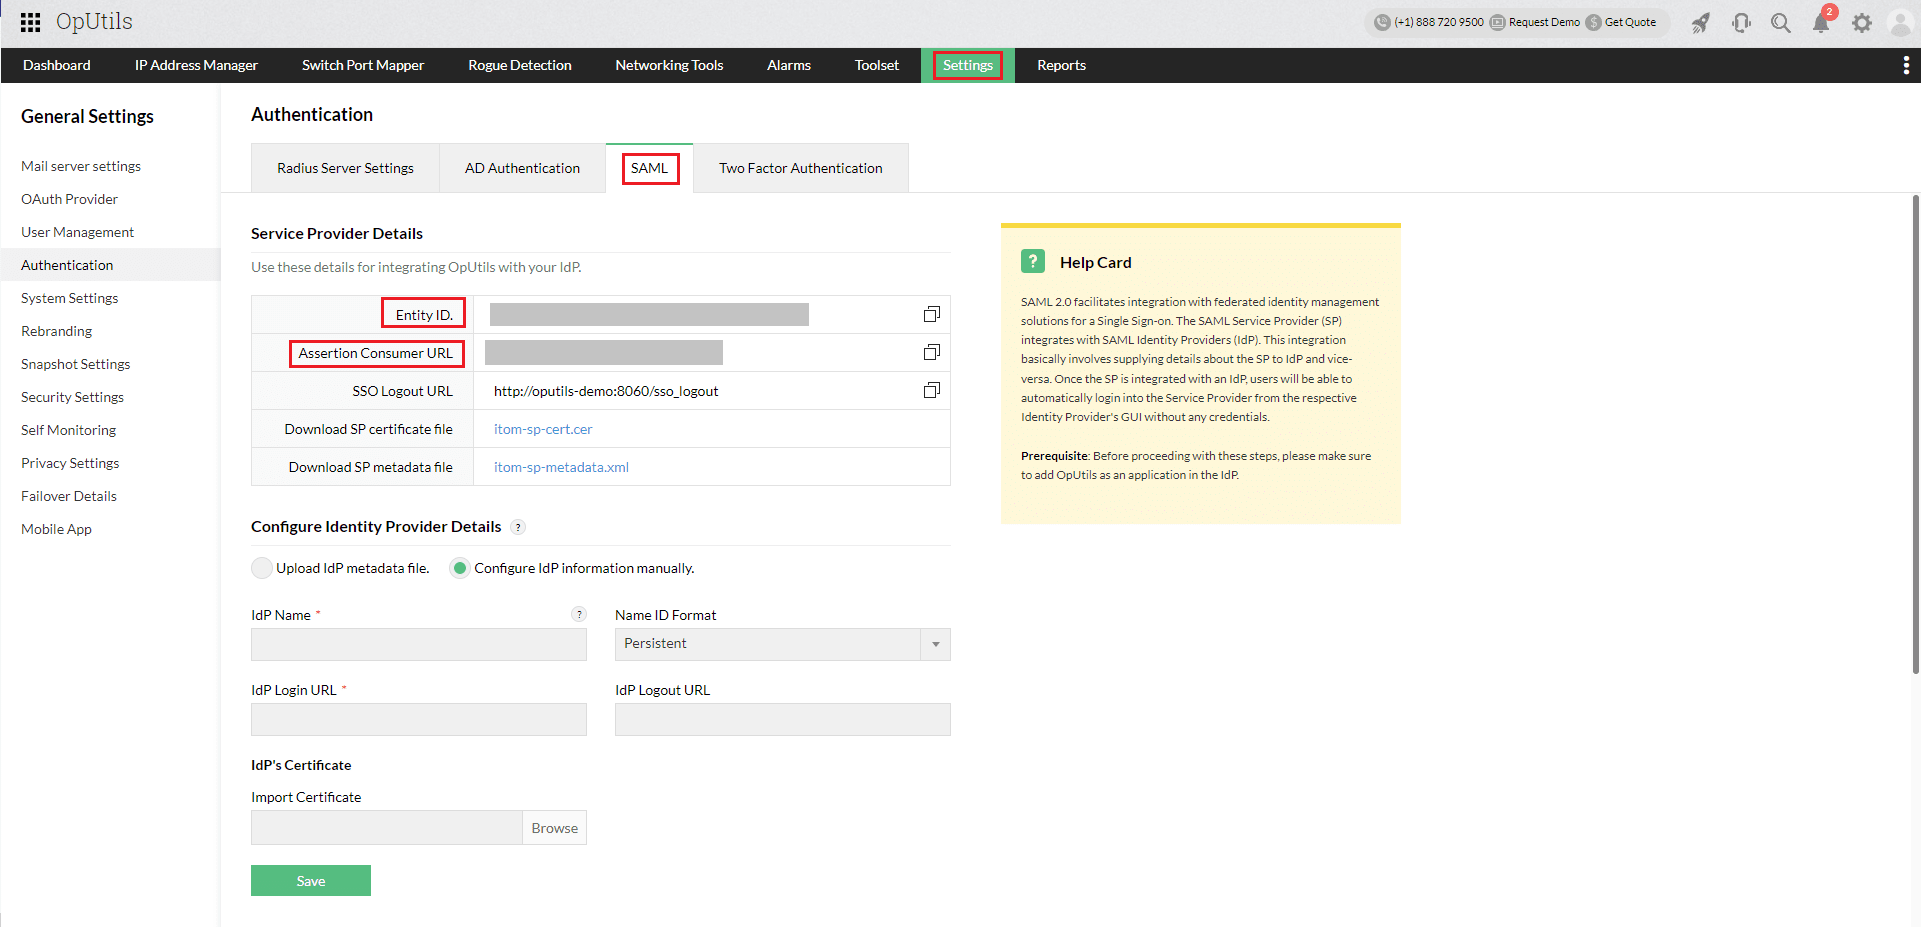Open the user profile avatar
Screen dimensions: 1921x927
[1900, 22]
